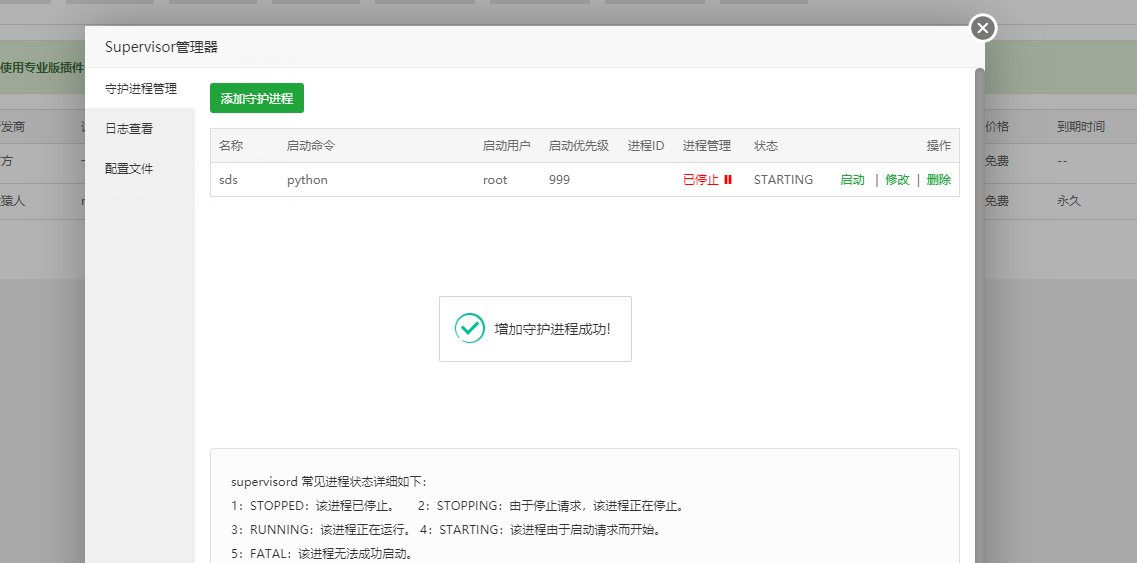Click the supervisord 常见进程状态 heading text
Image resolution: width=1137 pixels, height=563 pixels.
tap(330, 482)
